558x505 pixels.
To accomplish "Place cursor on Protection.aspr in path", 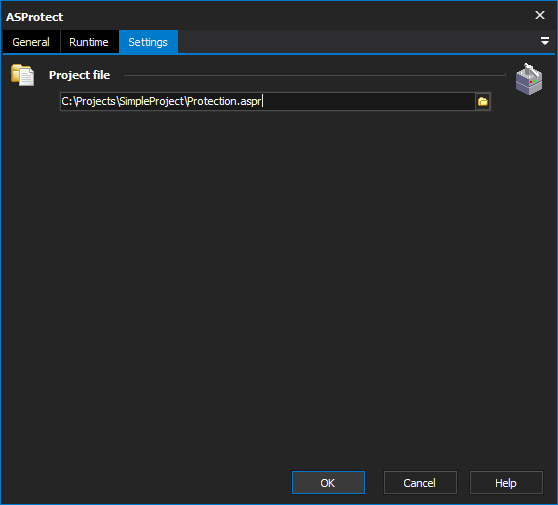I will [224, 101].
